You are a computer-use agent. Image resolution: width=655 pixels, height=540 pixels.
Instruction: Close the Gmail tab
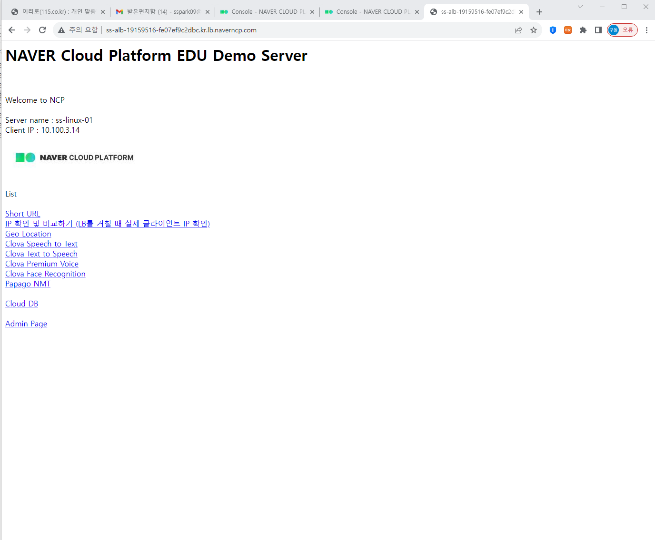[207, 12]
